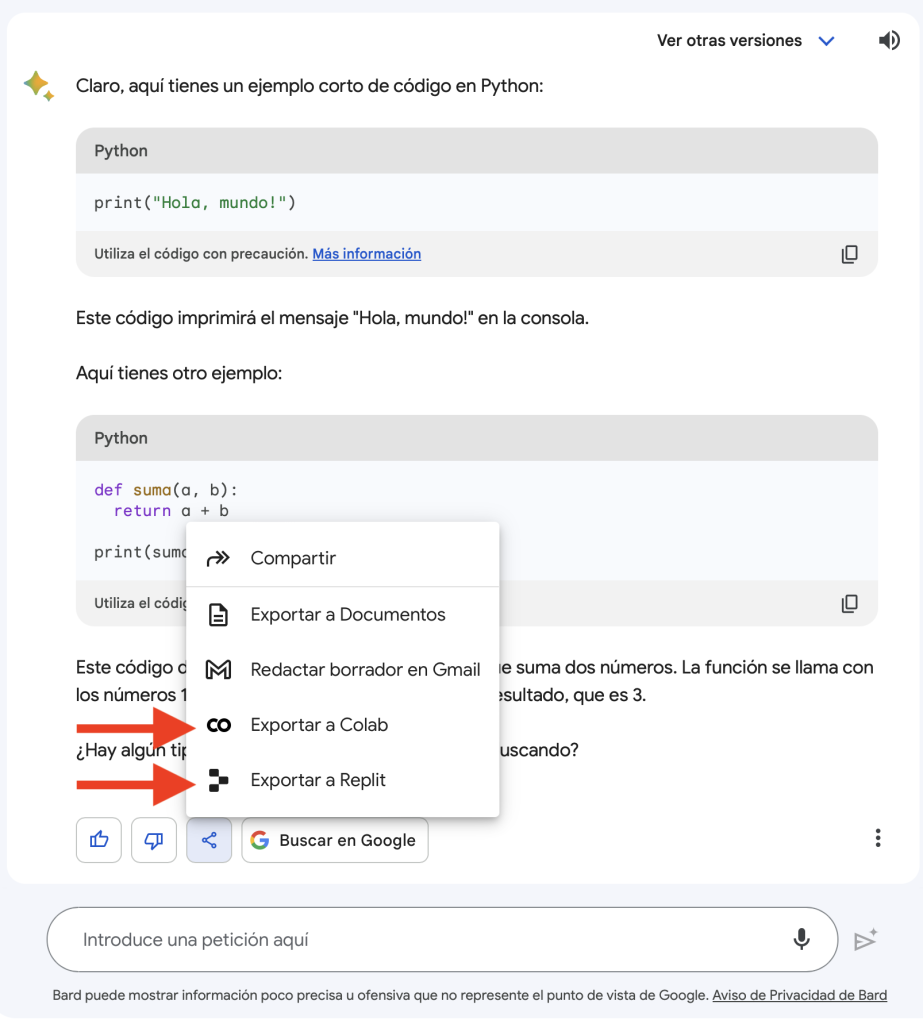The height and width of the screenshot is (1024, 923).
Task: Click the microphone voice input icon
Action: [801, 939]
